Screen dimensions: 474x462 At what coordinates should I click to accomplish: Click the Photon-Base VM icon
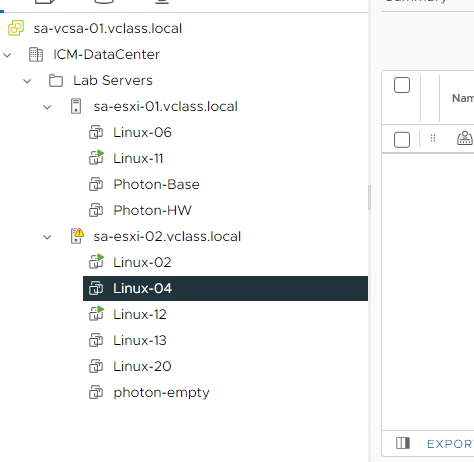point(96,184)
